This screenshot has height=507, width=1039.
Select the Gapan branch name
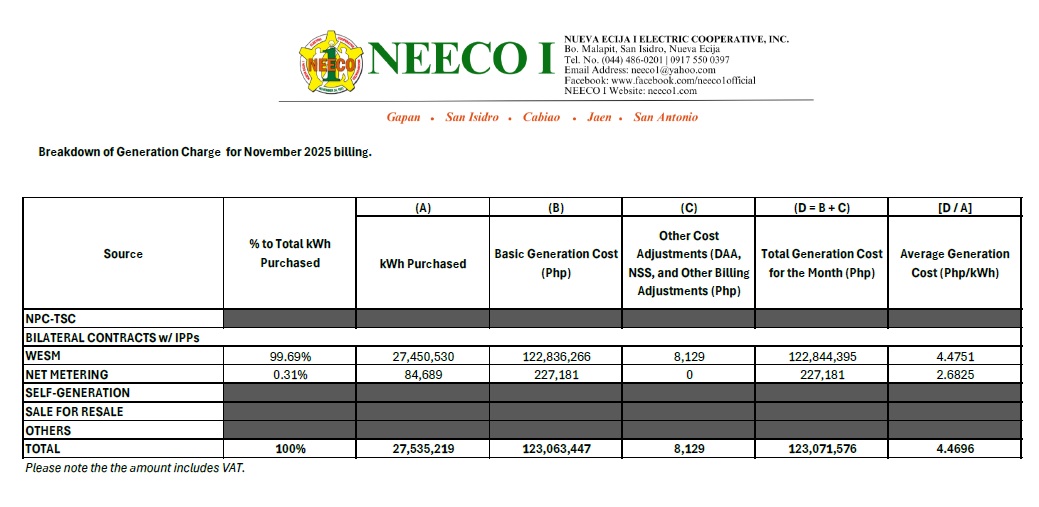tap(403, 117)
